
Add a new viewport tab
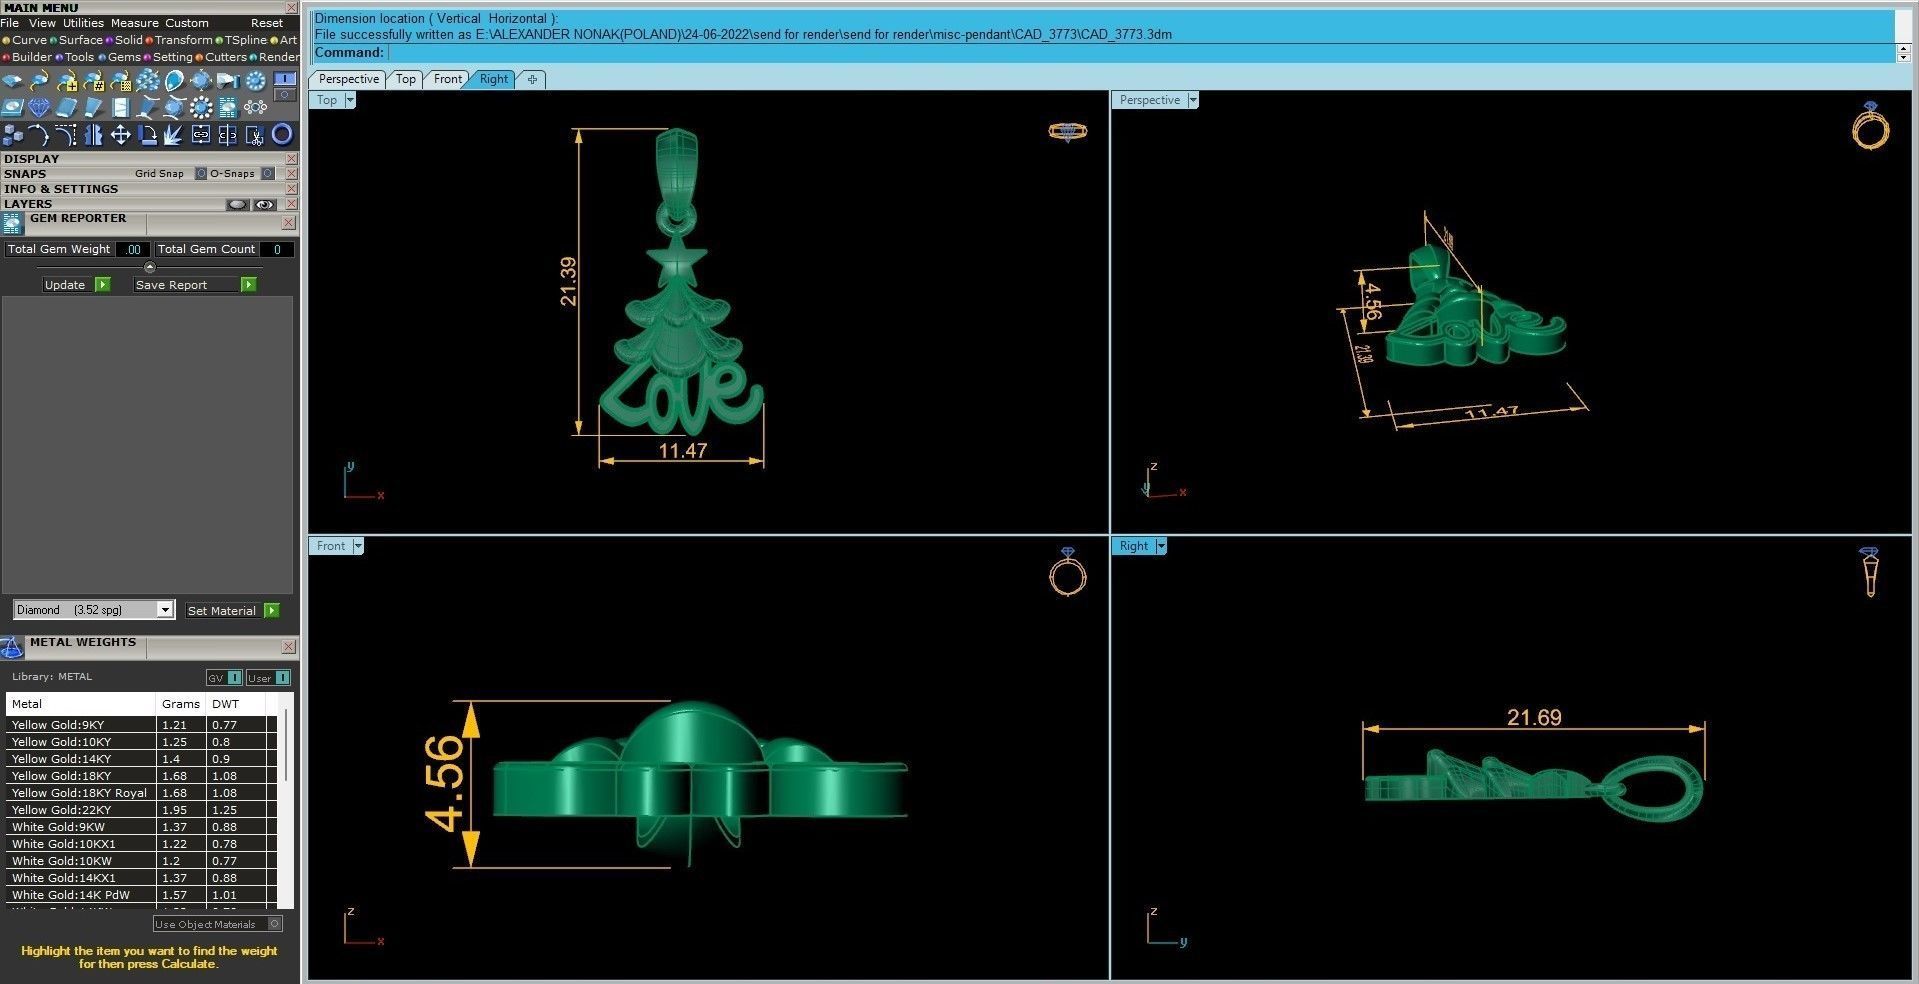(532, 79)
